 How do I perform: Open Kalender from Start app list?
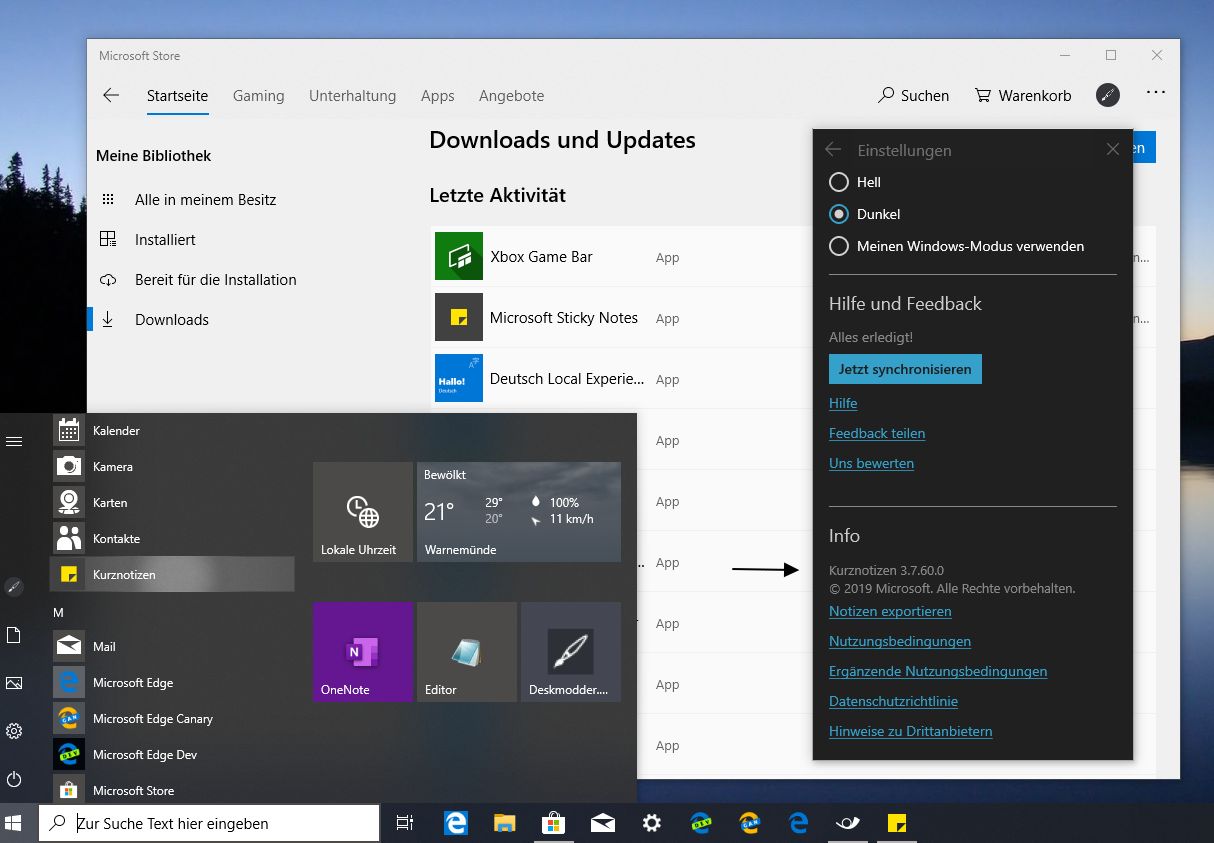pos(172,431)
